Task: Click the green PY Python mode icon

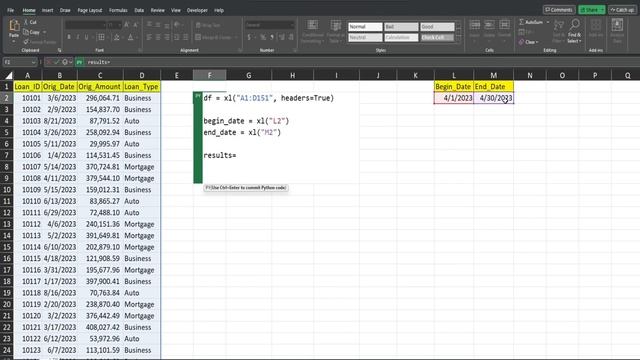Action: click(x=79, y=62)
